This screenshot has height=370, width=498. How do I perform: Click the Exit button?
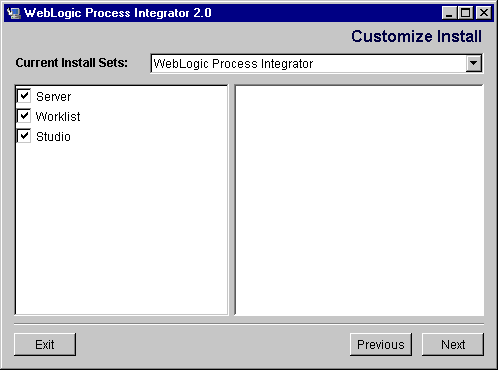pyautogui.click(x=45, y=344)
